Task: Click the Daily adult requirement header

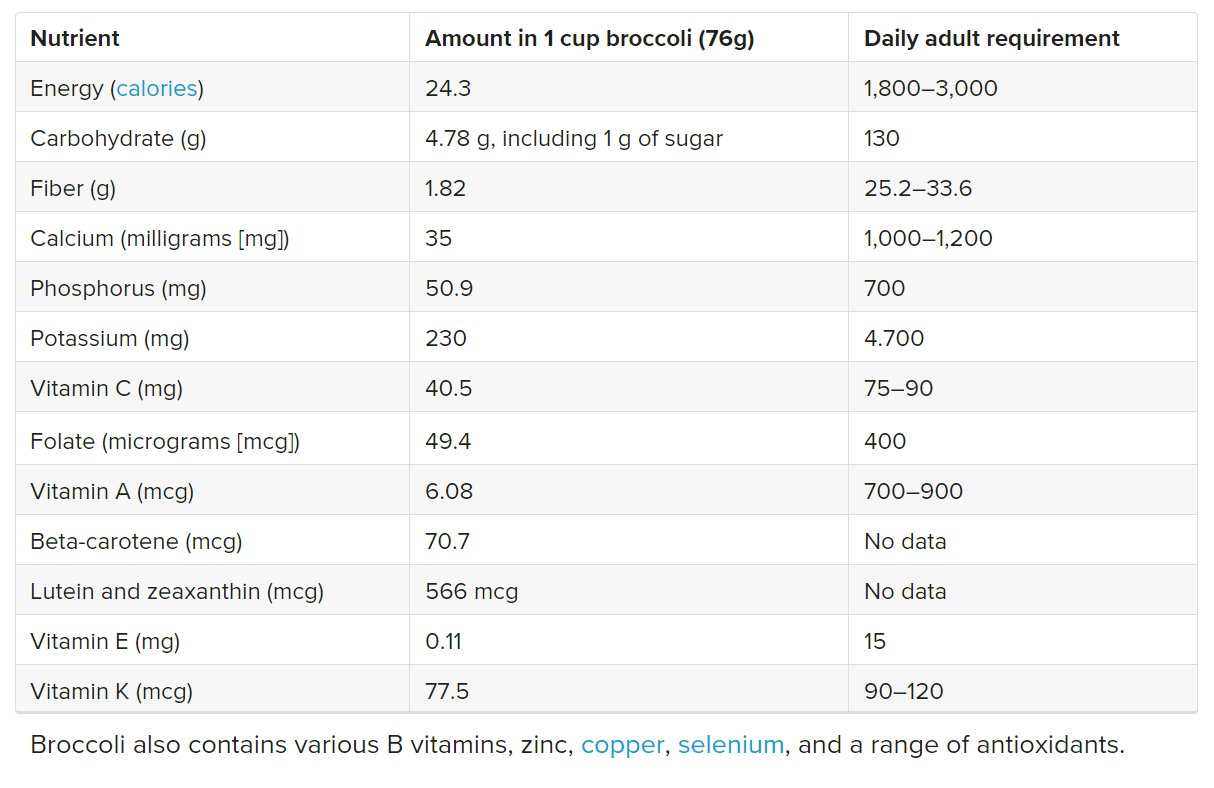Action: point(991,38)
